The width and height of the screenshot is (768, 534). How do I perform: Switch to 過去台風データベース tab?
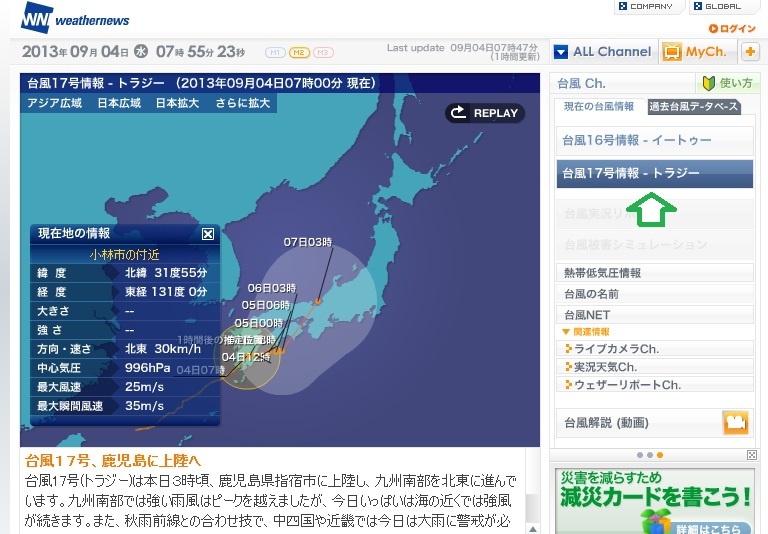693,107
